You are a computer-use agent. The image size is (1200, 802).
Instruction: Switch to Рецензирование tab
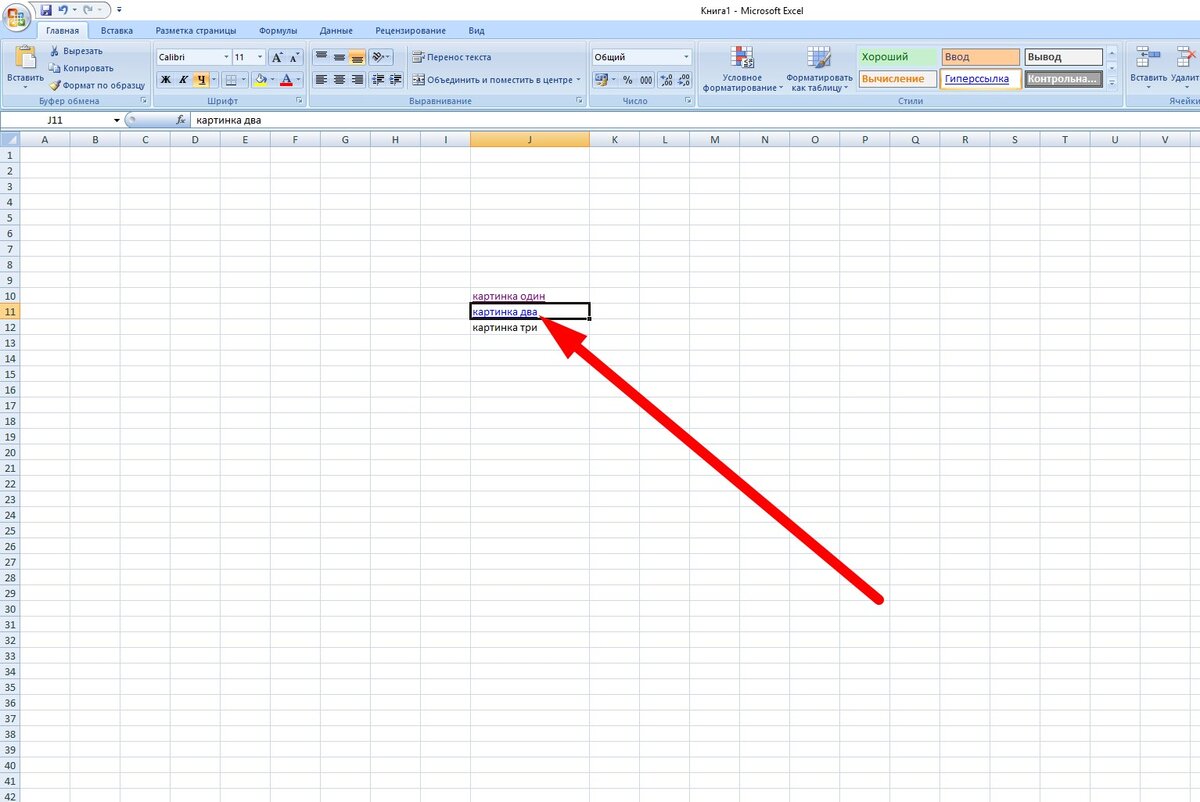click(x=408, y=31)
